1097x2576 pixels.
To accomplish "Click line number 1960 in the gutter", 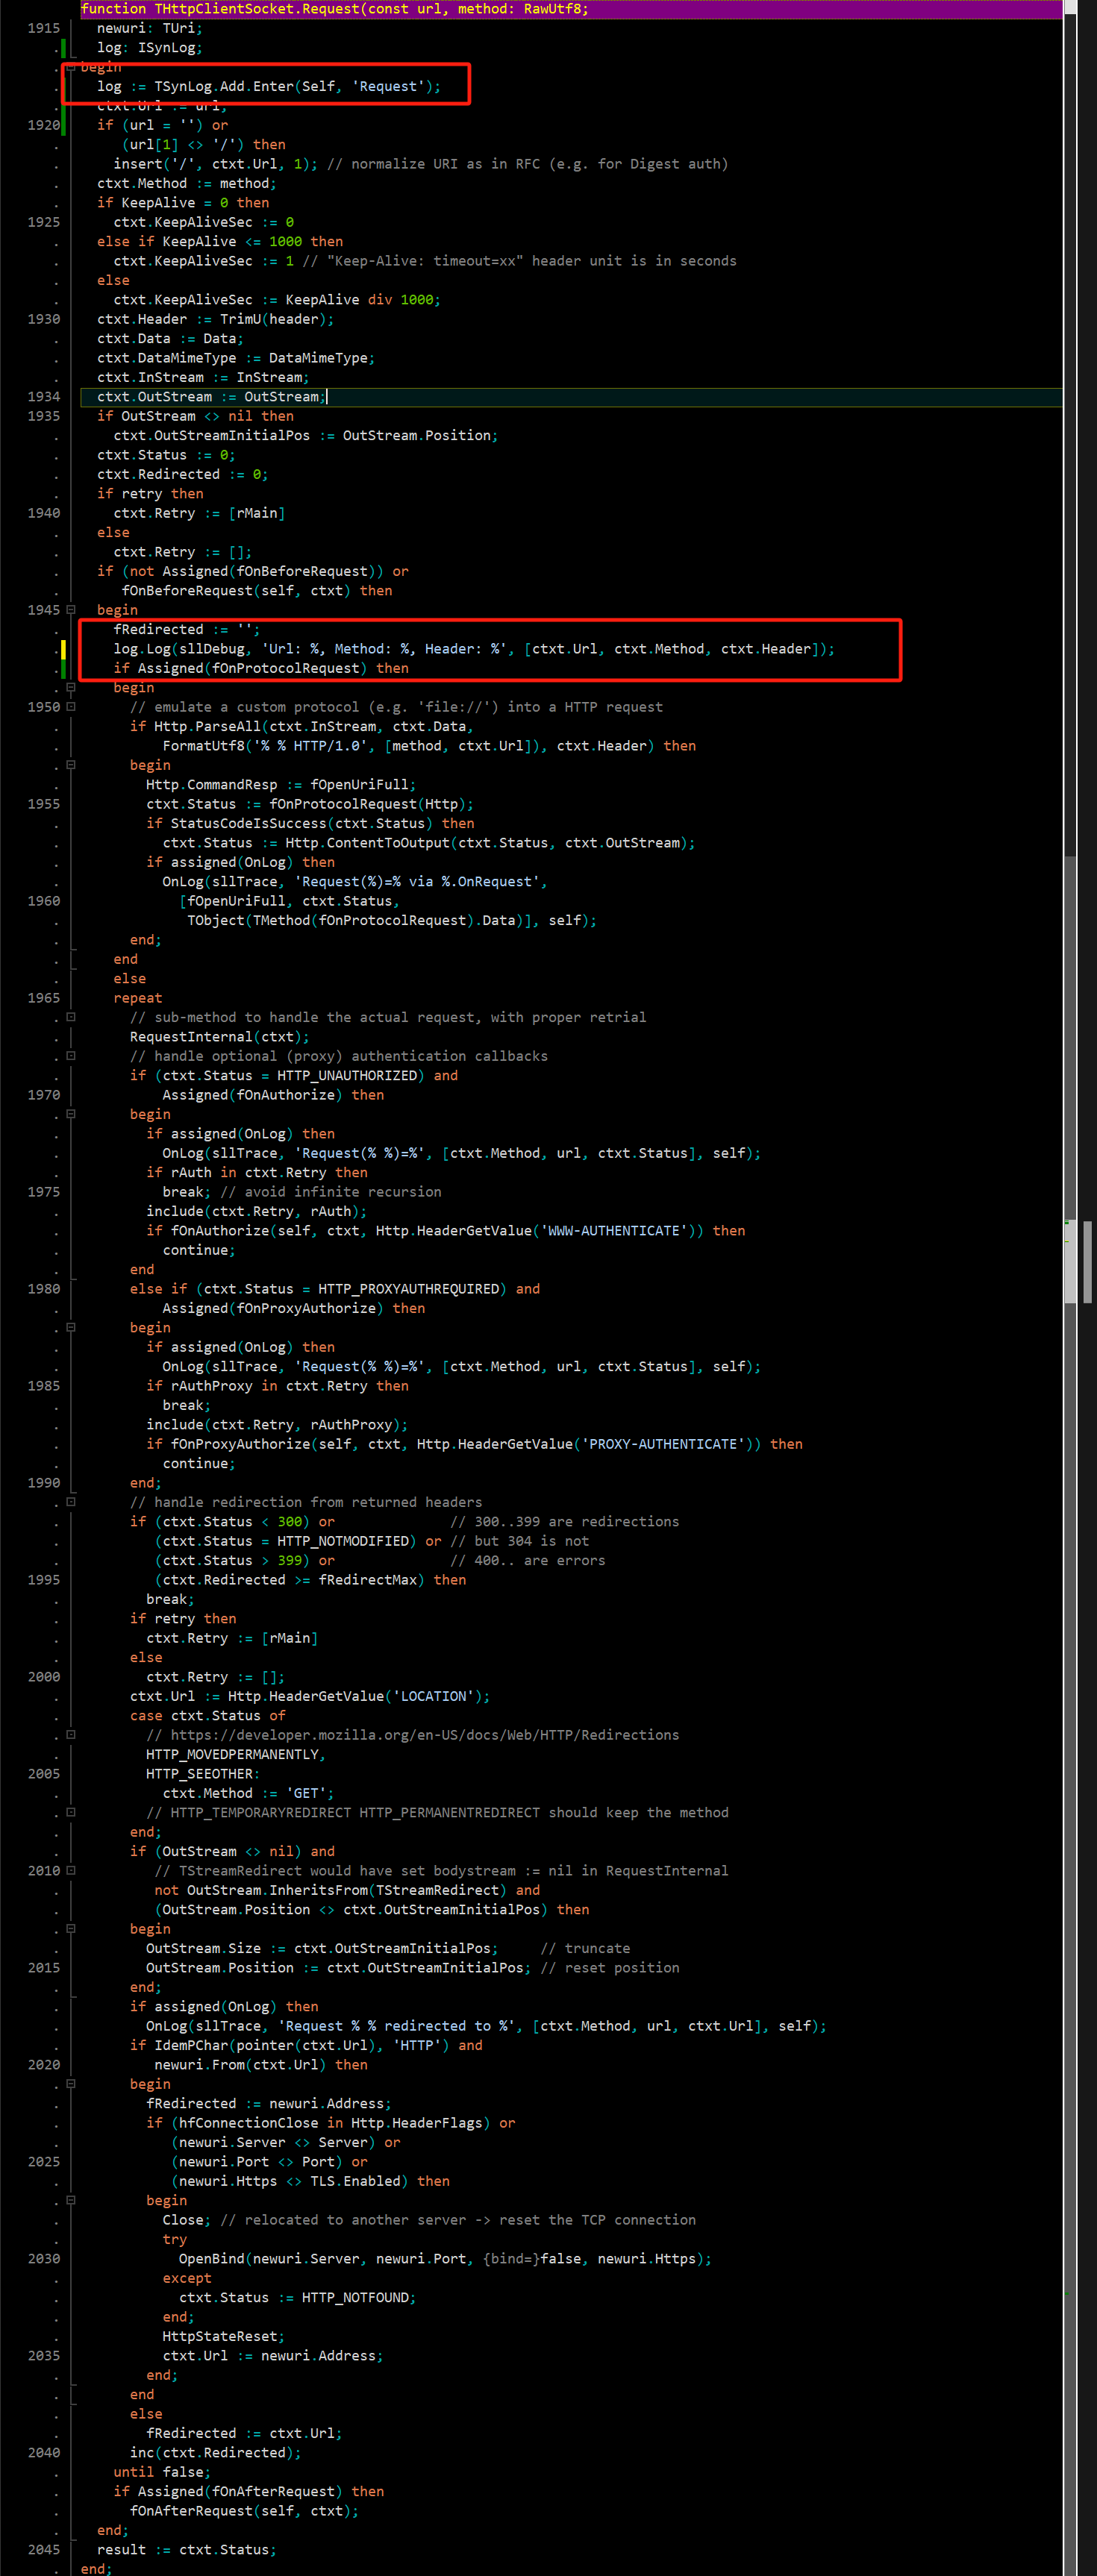I will 43,901.
